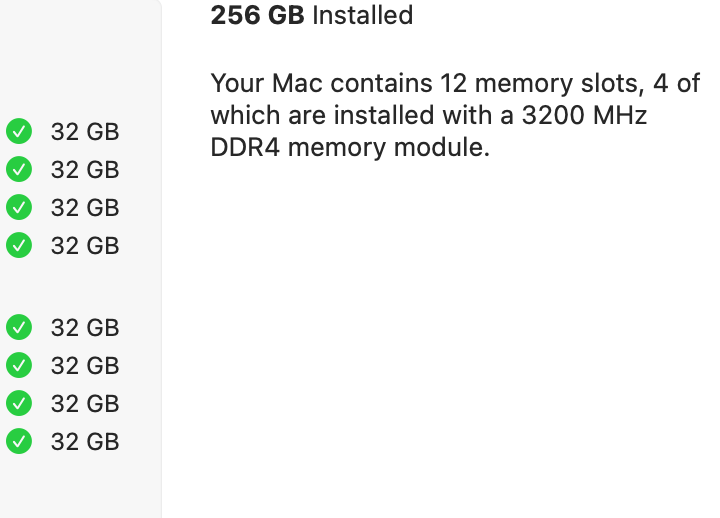Screen dimensions: 720x518
Task: Click the last green checkmark in the lower group
Action: [18, 441]
